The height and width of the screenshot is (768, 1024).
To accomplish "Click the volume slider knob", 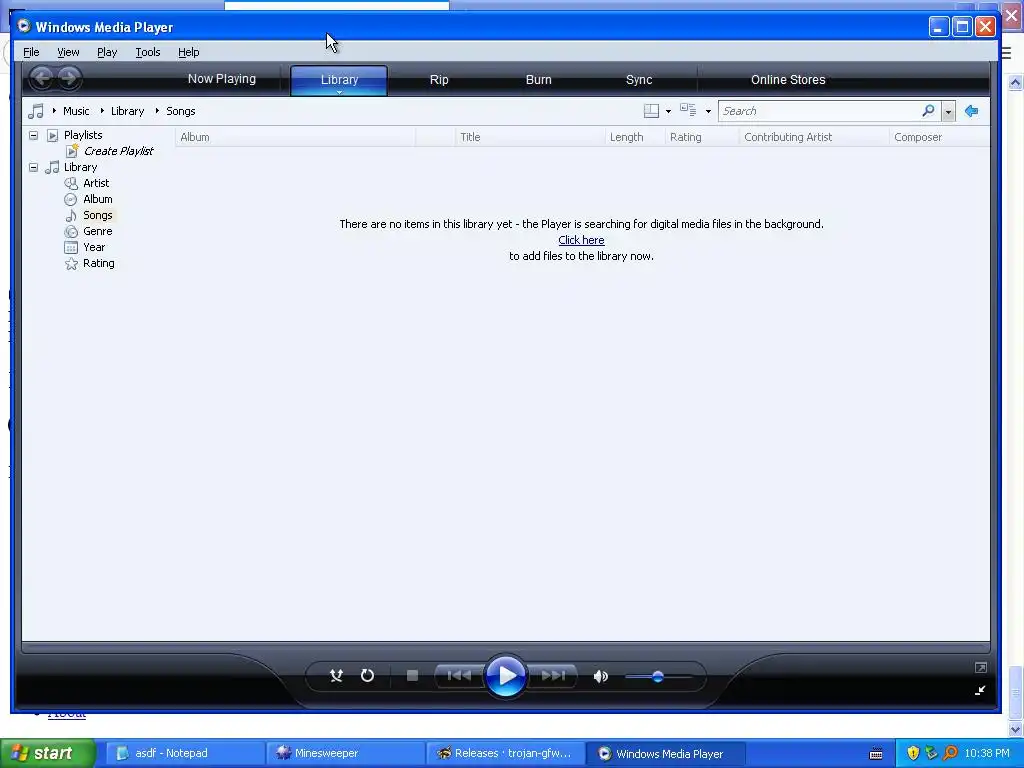I will click(658, 677).
